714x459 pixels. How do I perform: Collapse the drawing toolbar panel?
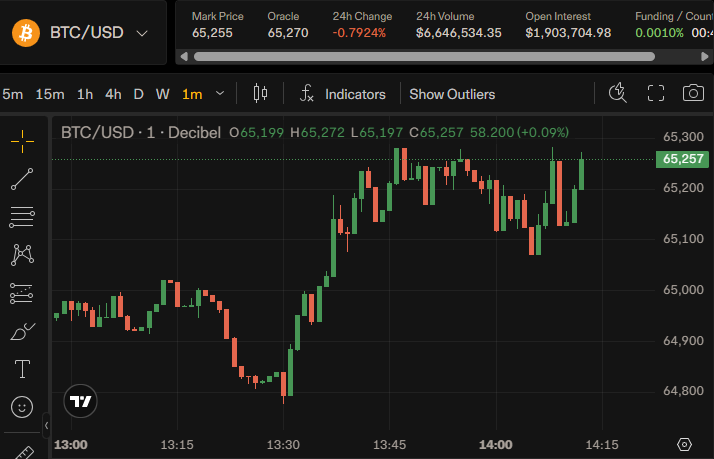point(46,426)
